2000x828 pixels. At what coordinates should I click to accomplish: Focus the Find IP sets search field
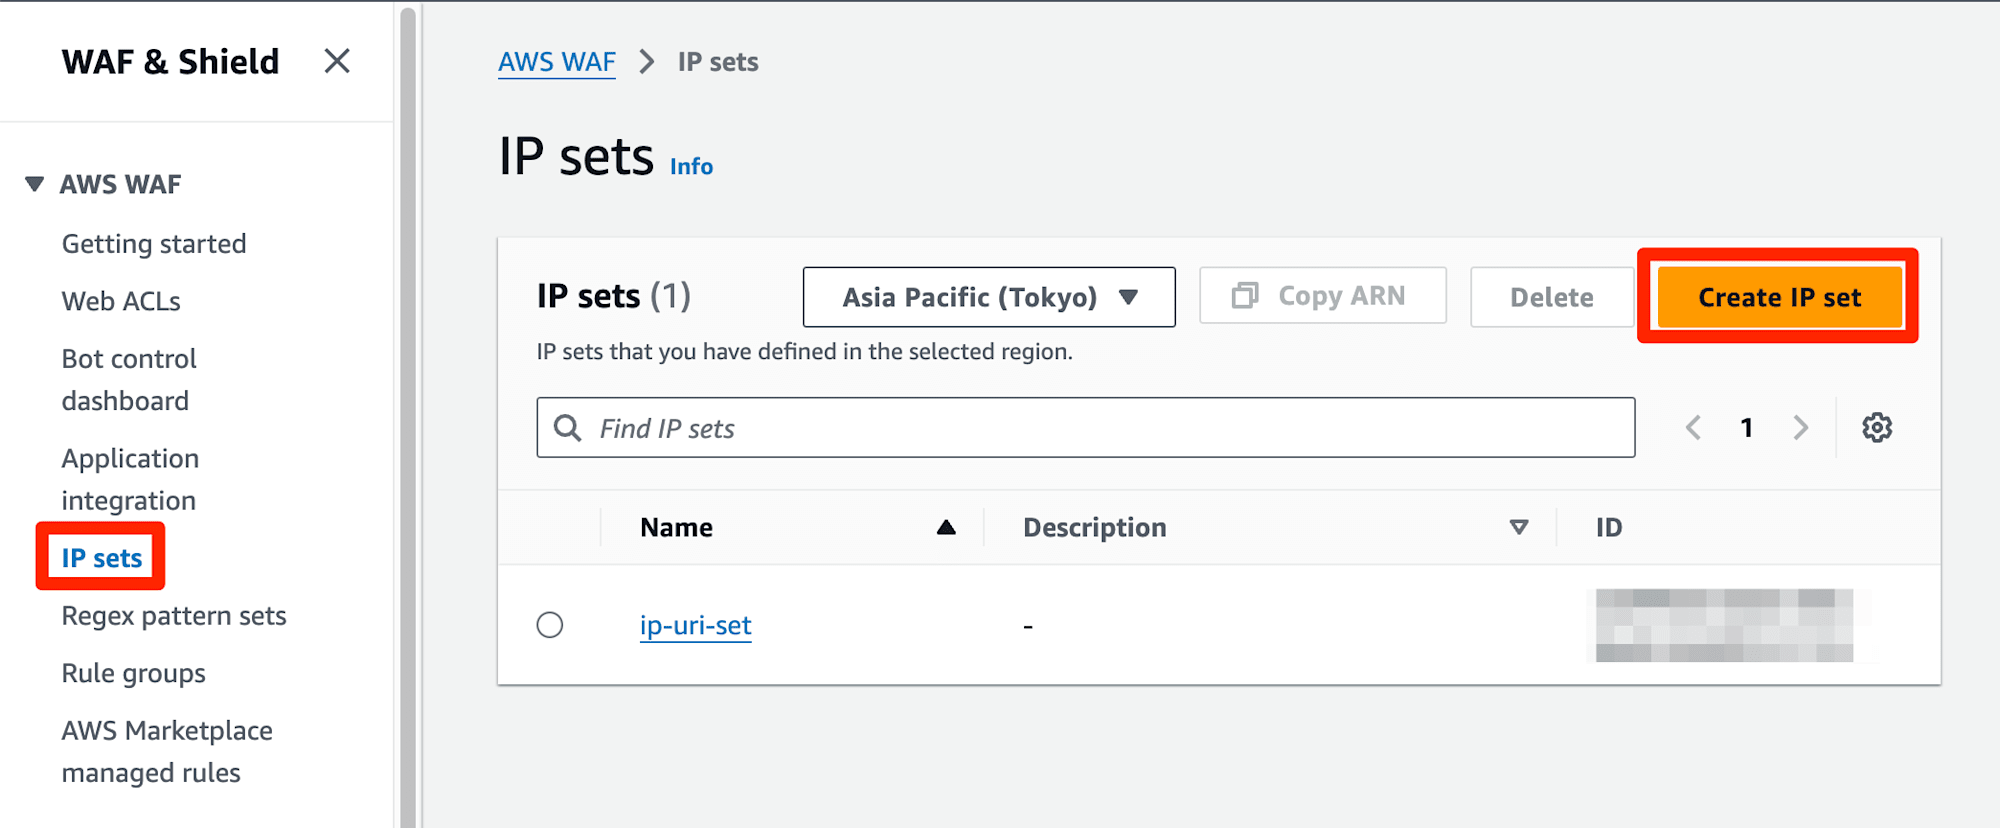[1086, 428]
